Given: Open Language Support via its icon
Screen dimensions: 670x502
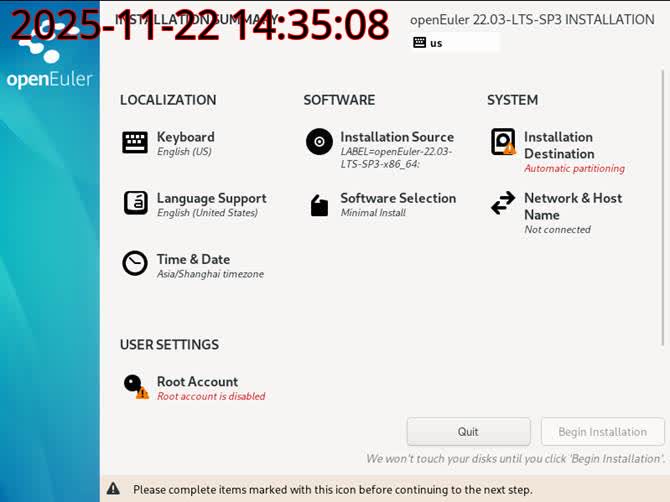Looking at the screenshot, I should point(135,203).
